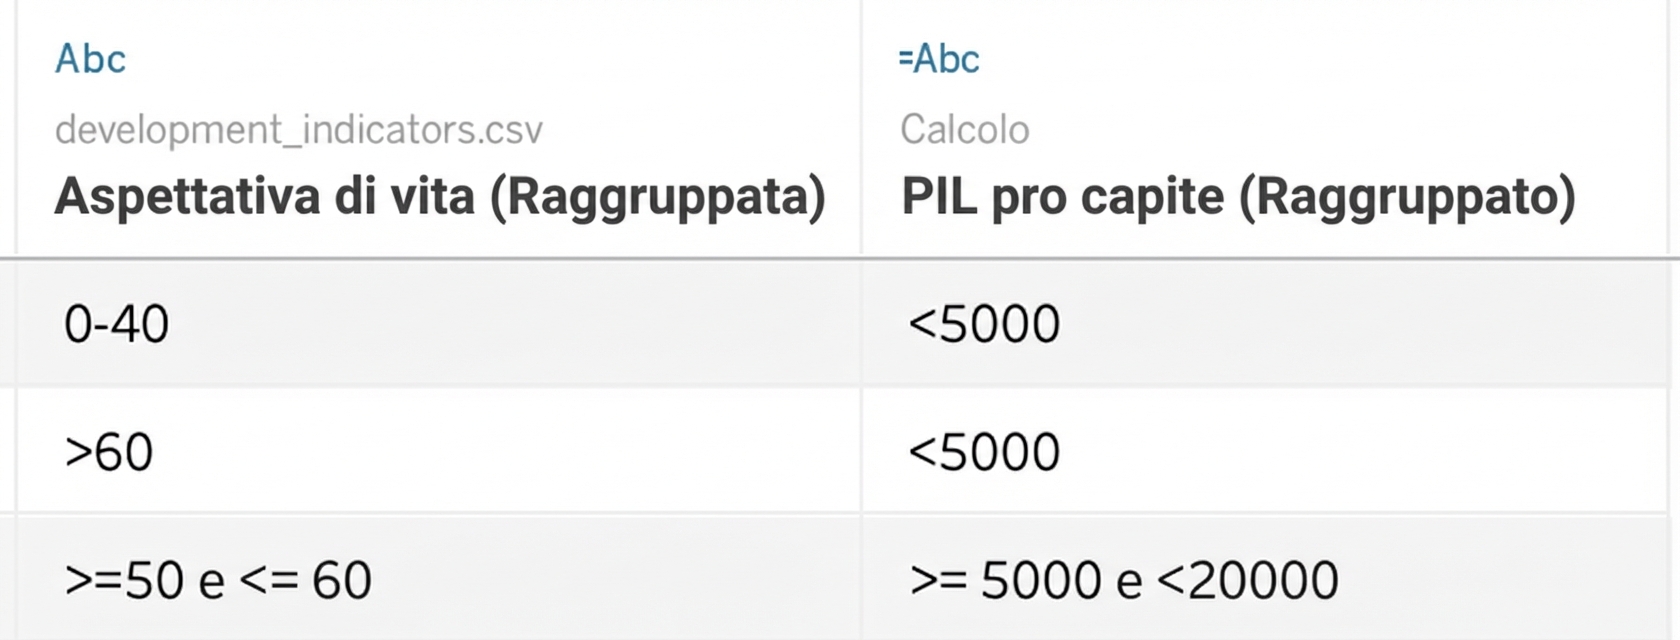The image size is (1680, 640).
Task: Select the >=50 e <= 60 cell
Action: click(x=218, y=580)
